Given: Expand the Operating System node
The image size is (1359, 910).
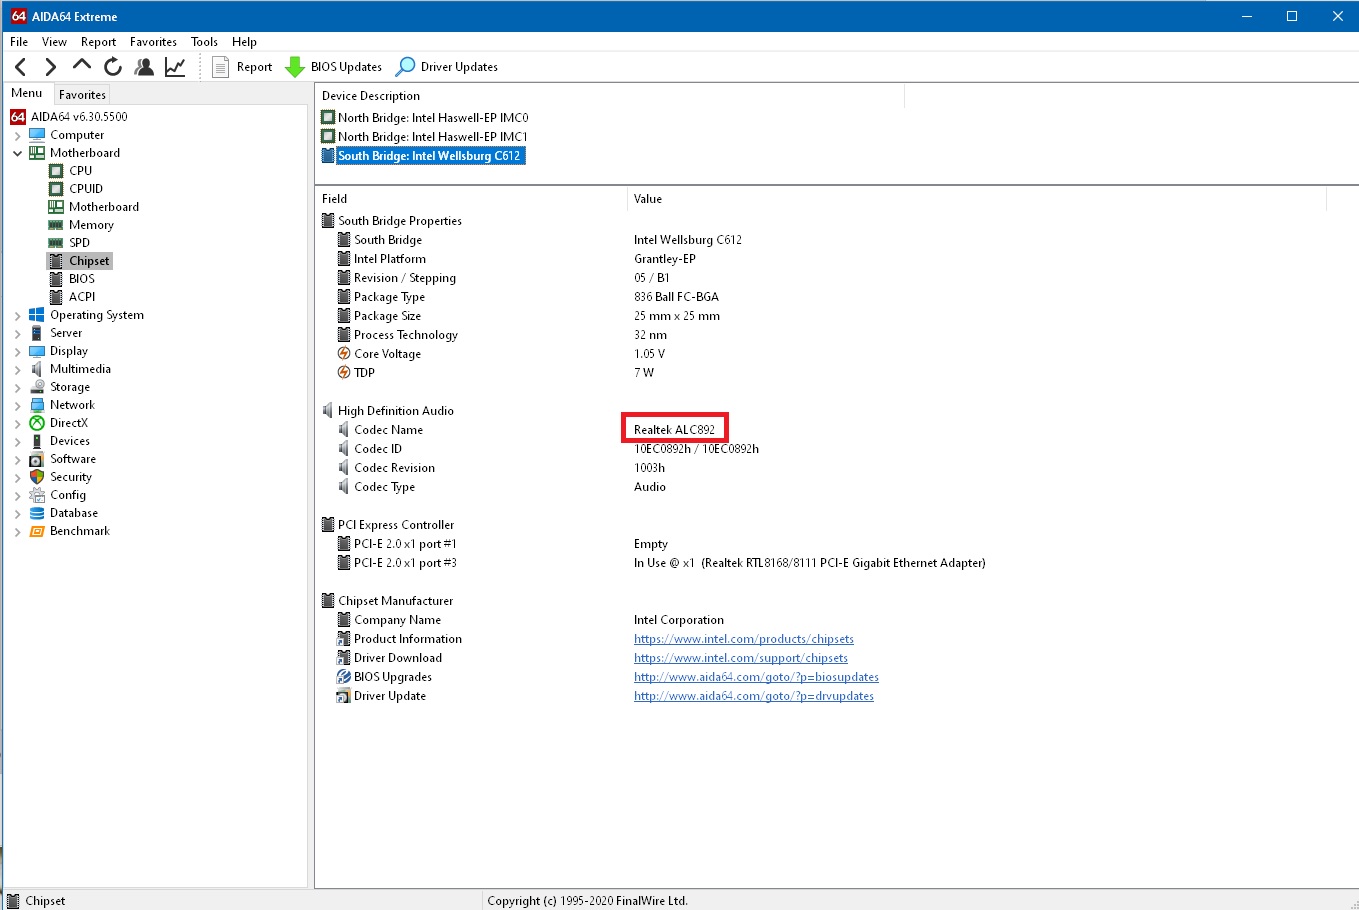Looking at the screenshot, I should coord(17,315).
